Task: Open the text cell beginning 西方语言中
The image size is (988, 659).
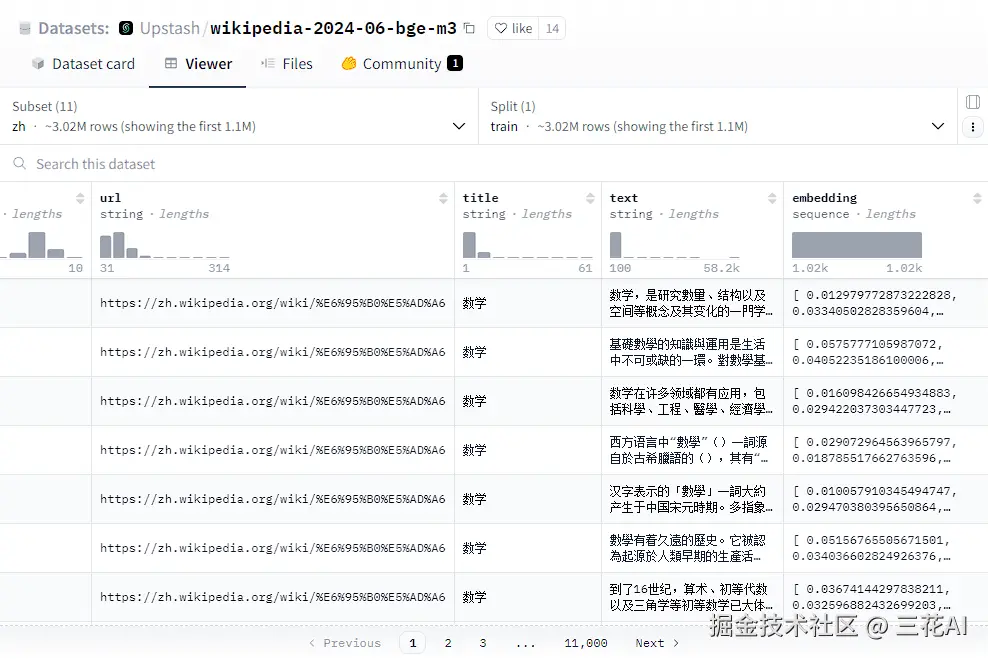Action: point(692,450)
